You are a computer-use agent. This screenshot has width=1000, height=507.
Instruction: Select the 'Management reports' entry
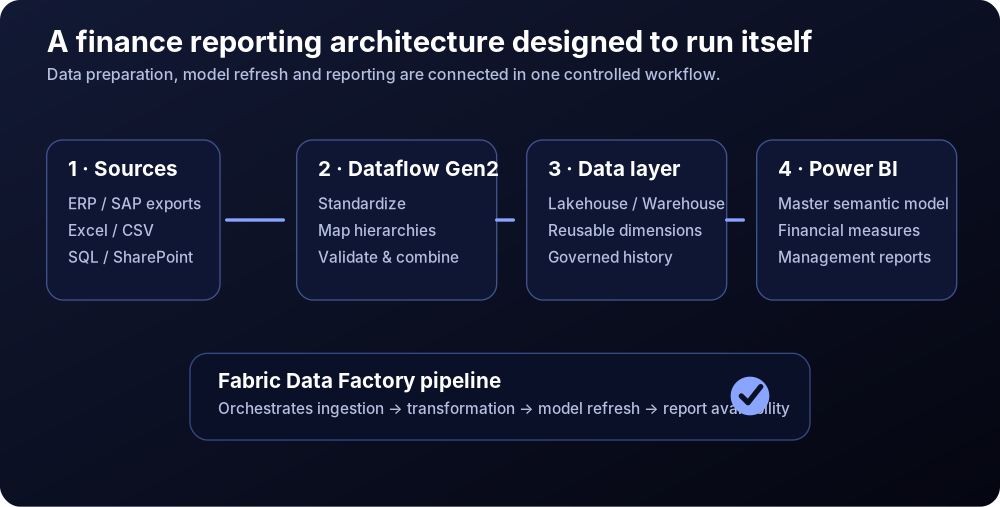click(855, 257)
